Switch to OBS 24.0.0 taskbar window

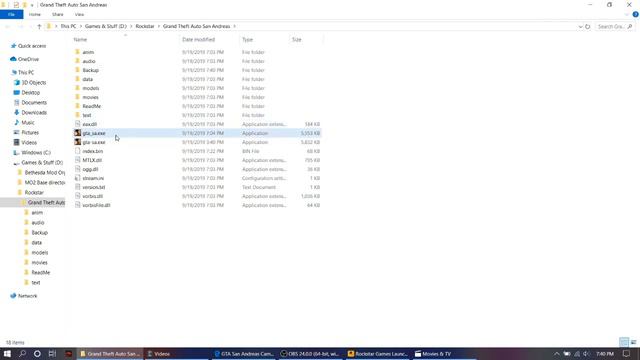tap(310, 354)
